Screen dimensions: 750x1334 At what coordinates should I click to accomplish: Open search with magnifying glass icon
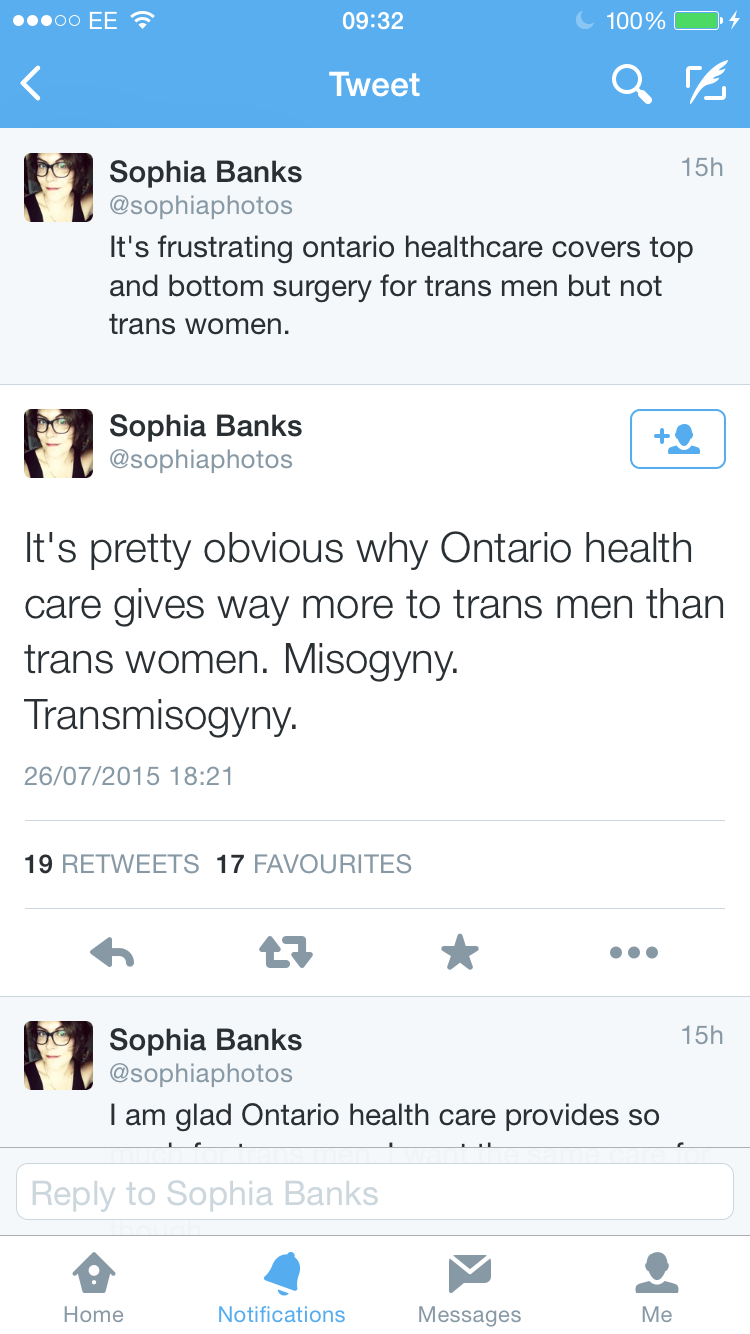(631, 84)
